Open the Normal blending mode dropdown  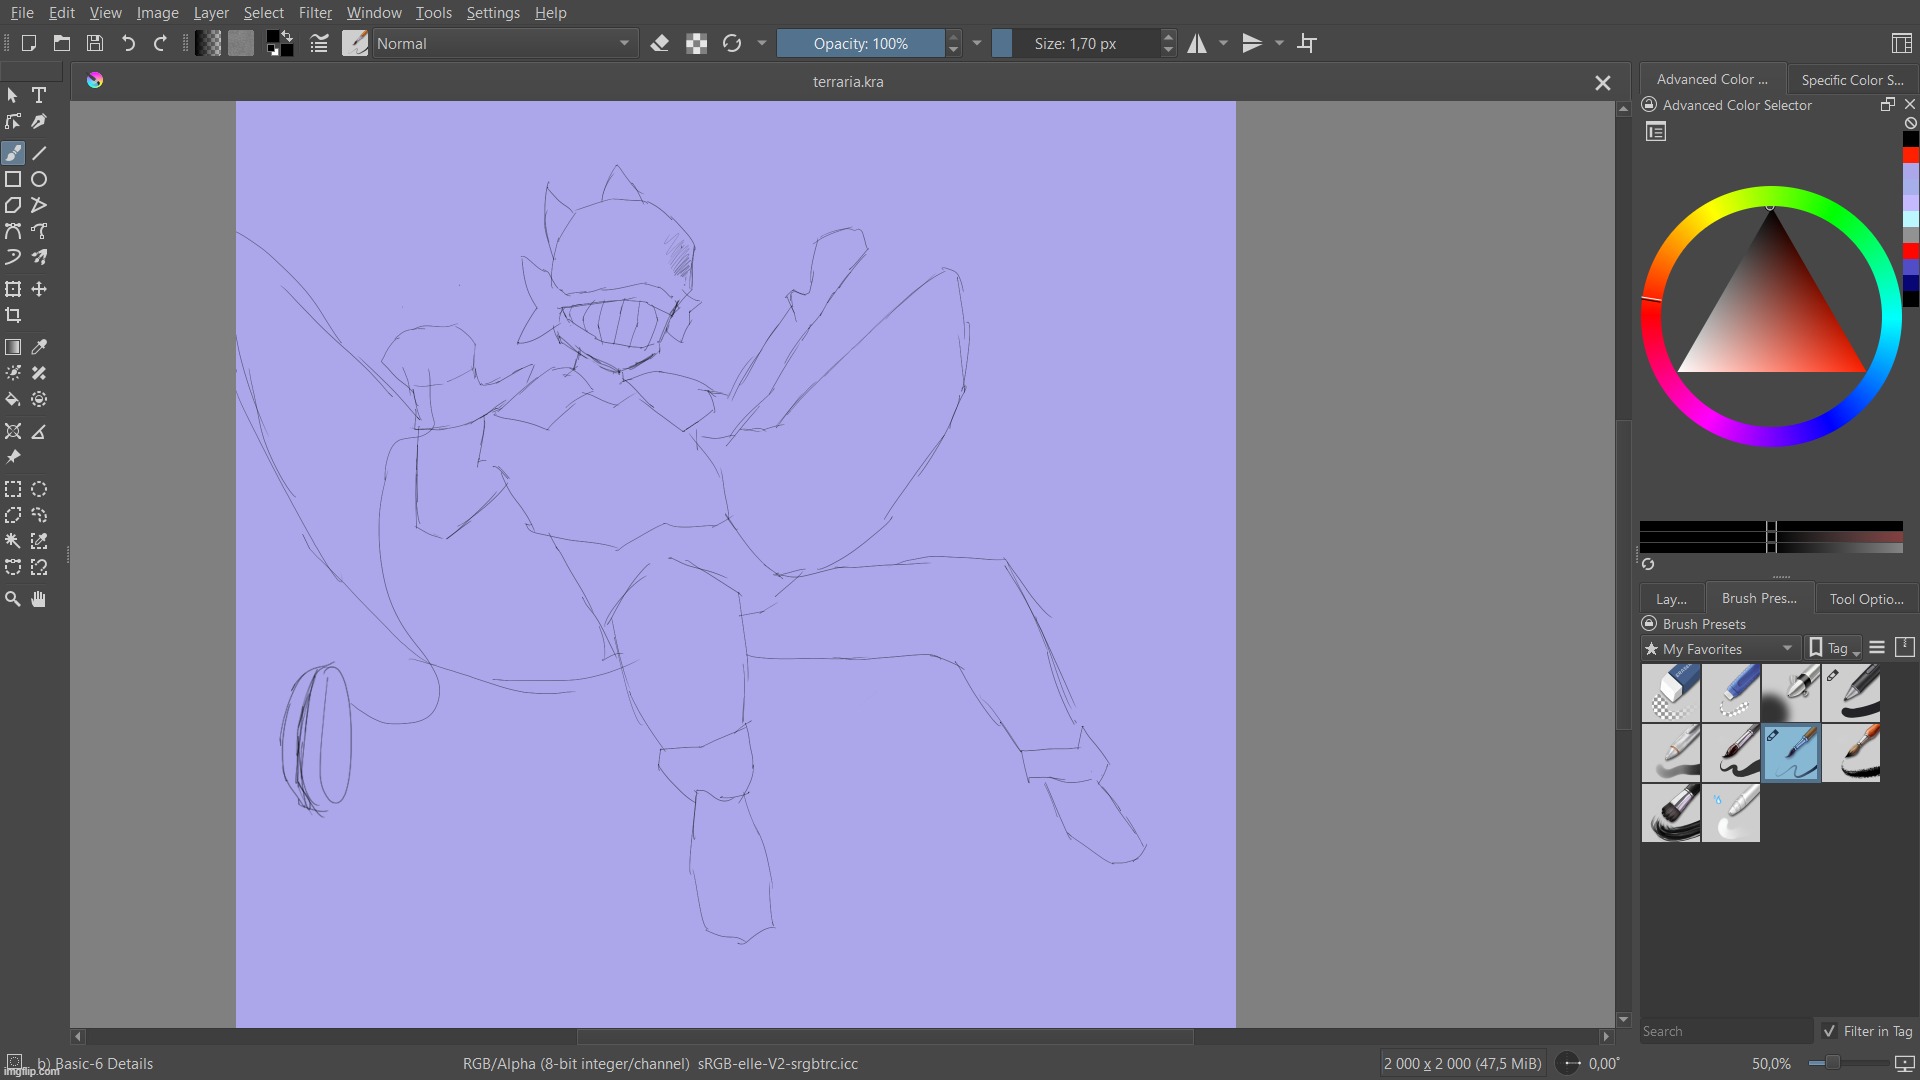[x=505, y=43]
